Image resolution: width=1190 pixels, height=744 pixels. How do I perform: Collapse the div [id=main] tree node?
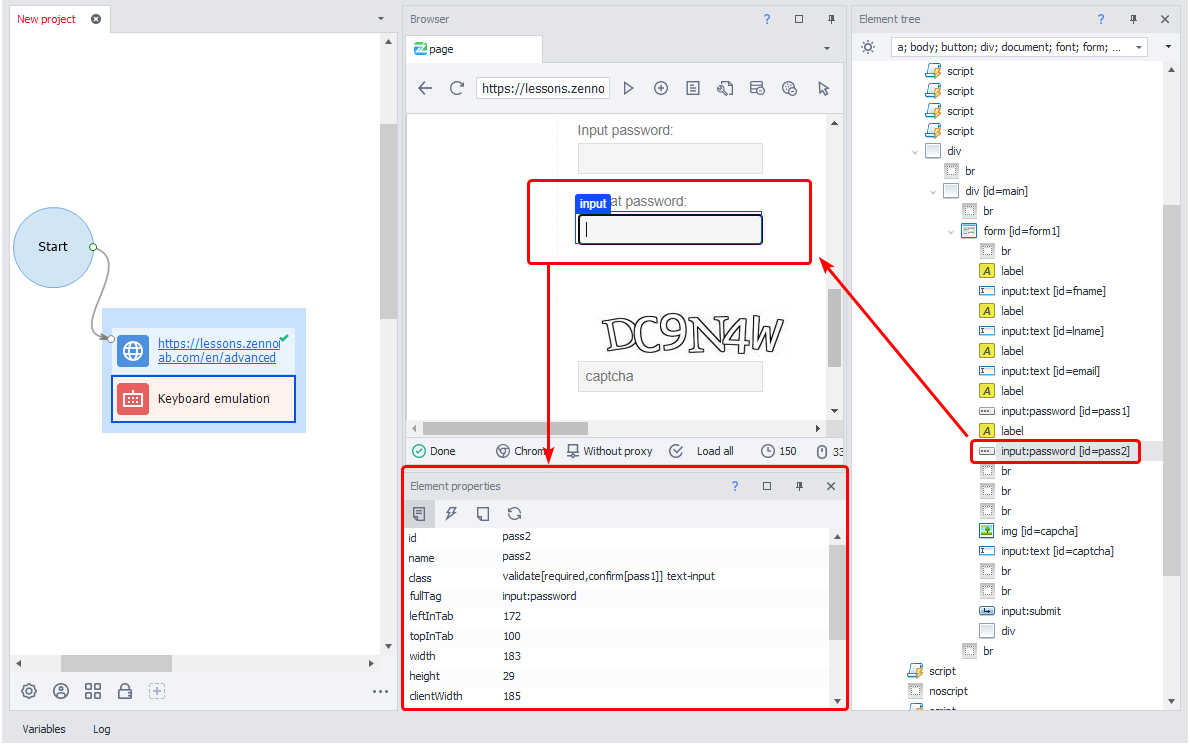coord(933,191)
